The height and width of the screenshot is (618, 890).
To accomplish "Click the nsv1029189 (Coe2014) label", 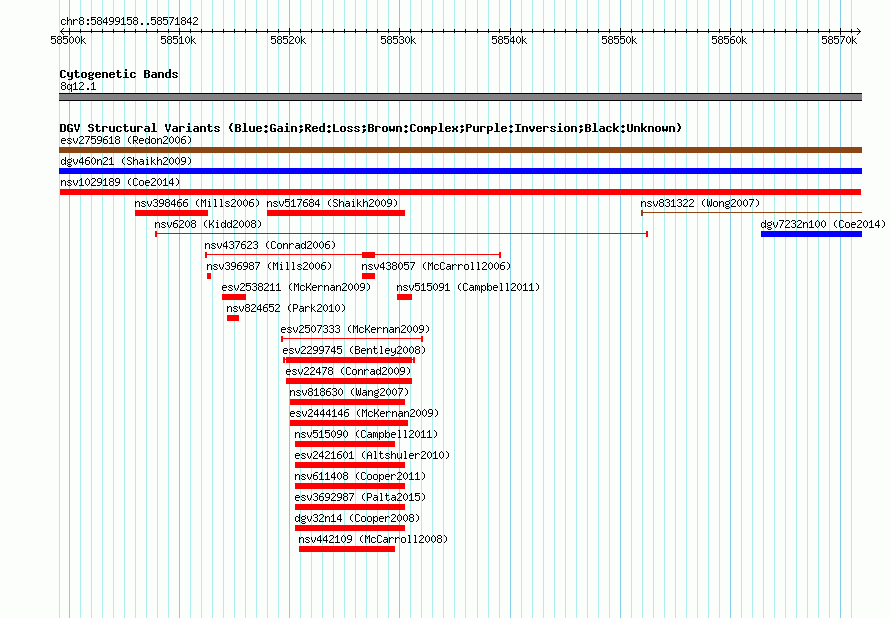I will [x=120, y=182].
